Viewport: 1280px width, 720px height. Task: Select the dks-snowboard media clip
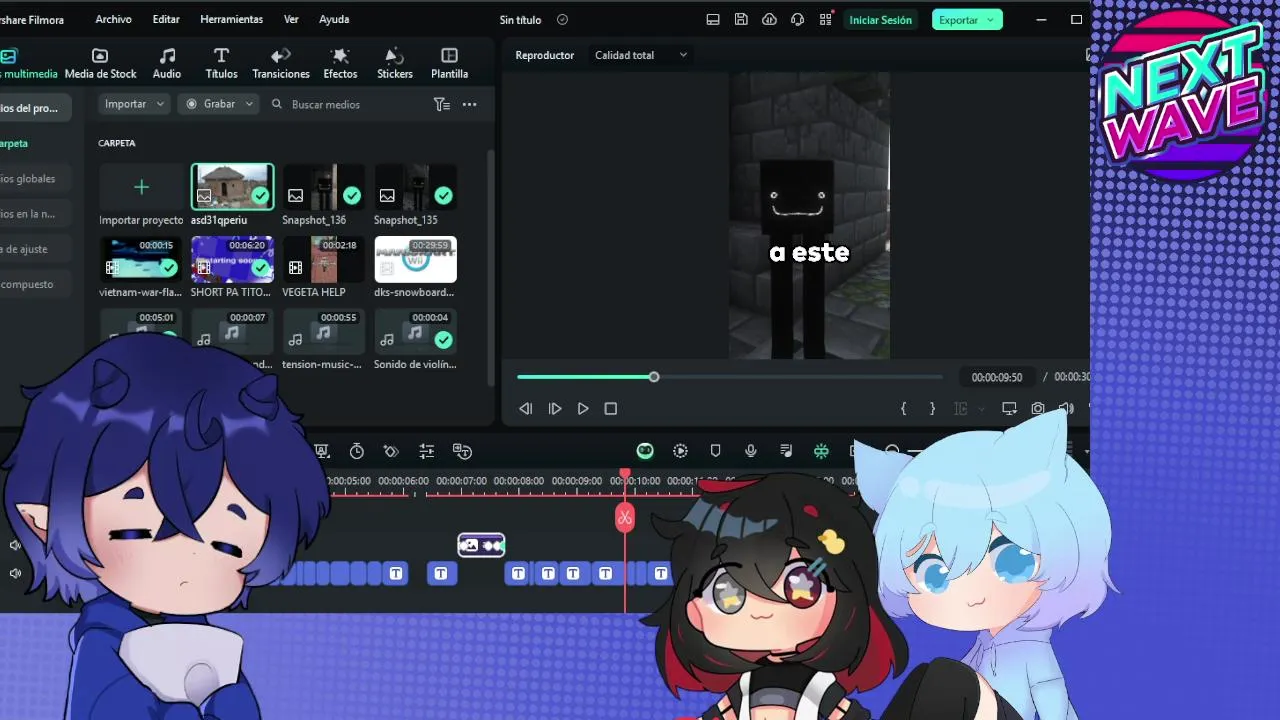pyautogui.click(x=415, y=259)
